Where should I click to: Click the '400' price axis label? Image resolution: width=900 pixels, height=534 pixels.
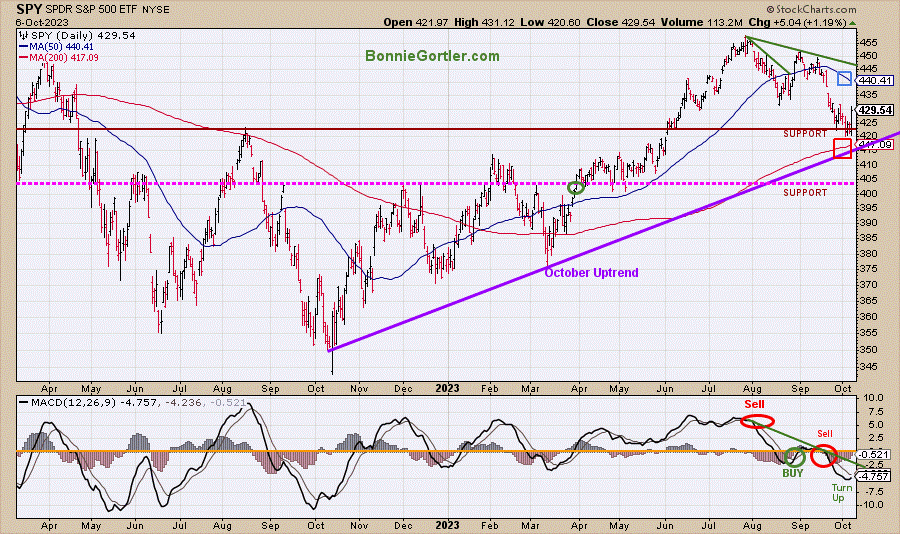[x=868, y=194]
